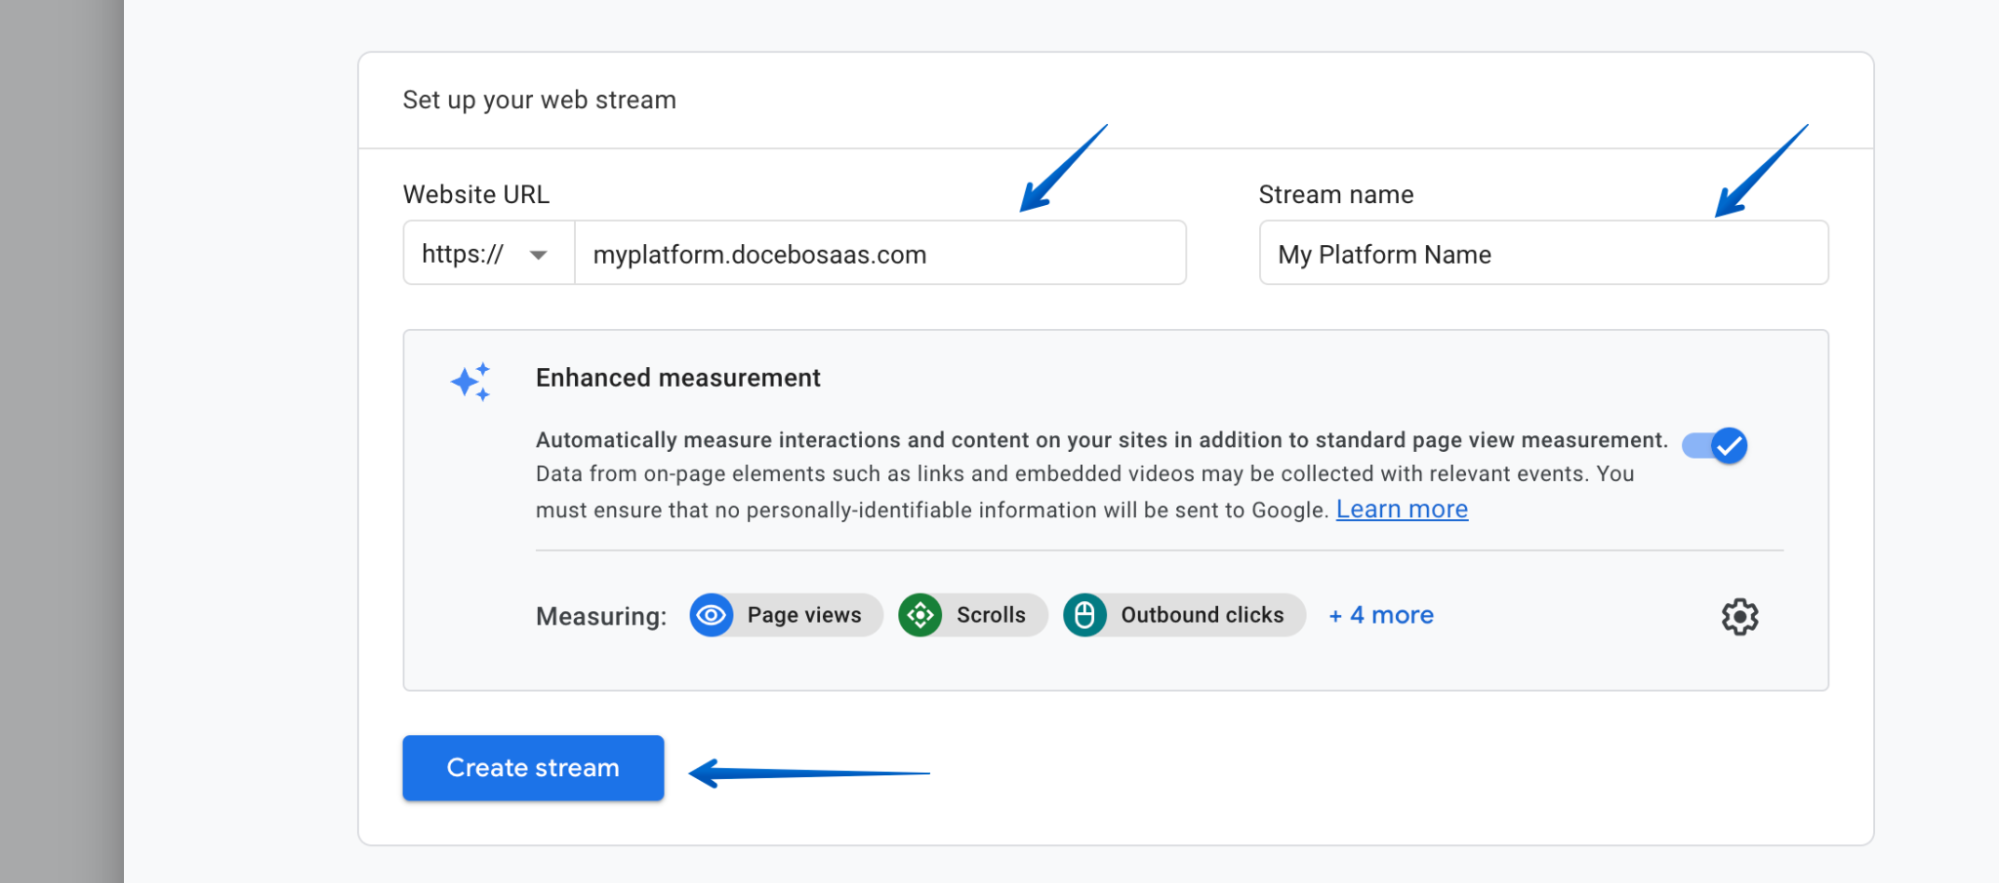Click the green Scrolls icon

pos(920,615)
